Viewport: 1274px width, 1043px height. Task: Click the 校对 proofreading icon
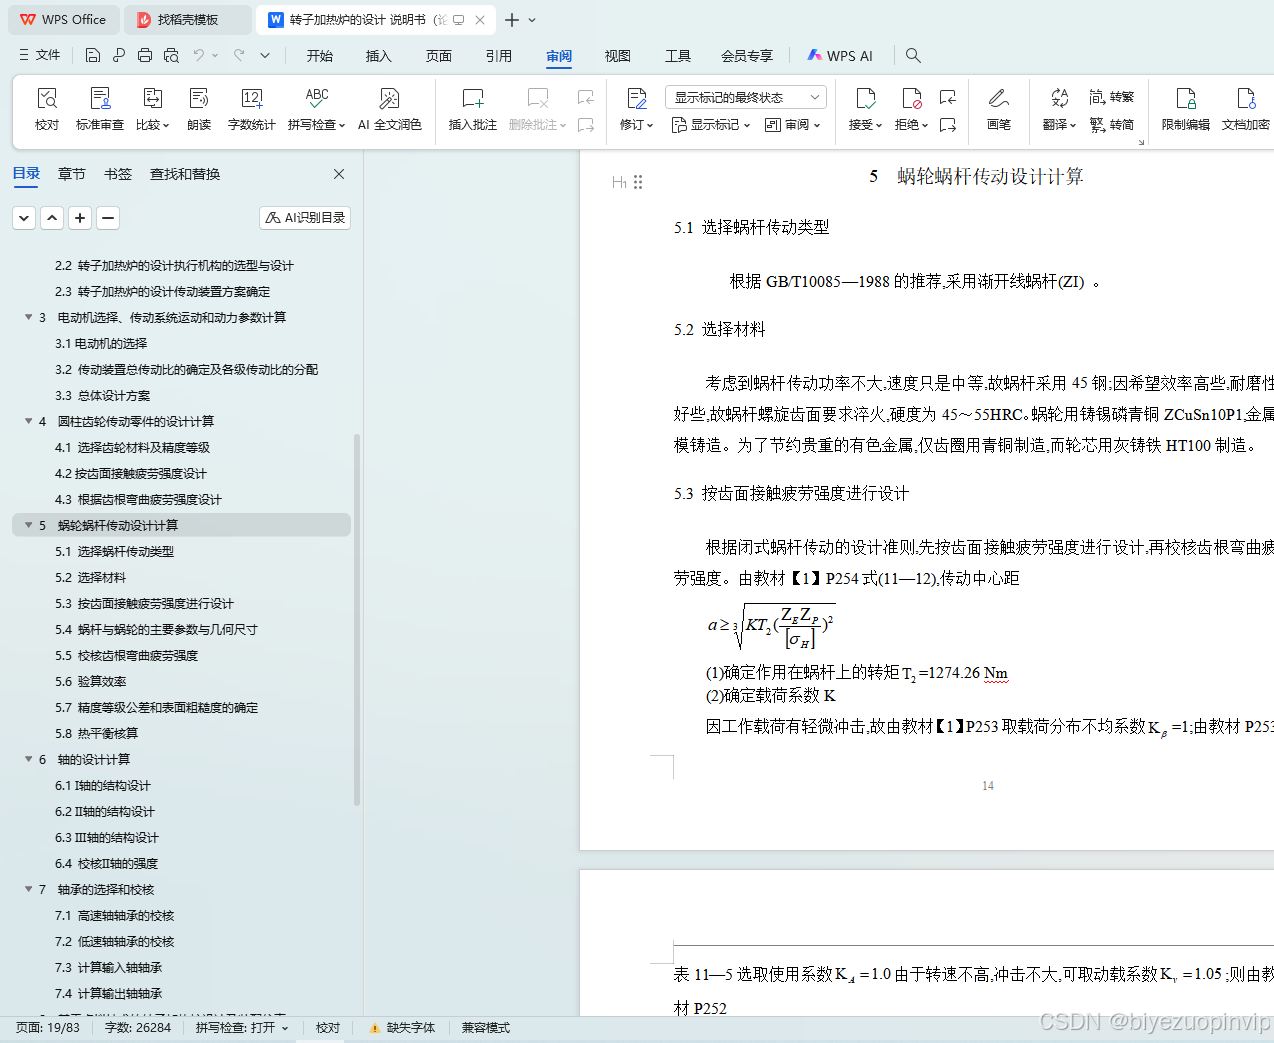click(47, 109)
